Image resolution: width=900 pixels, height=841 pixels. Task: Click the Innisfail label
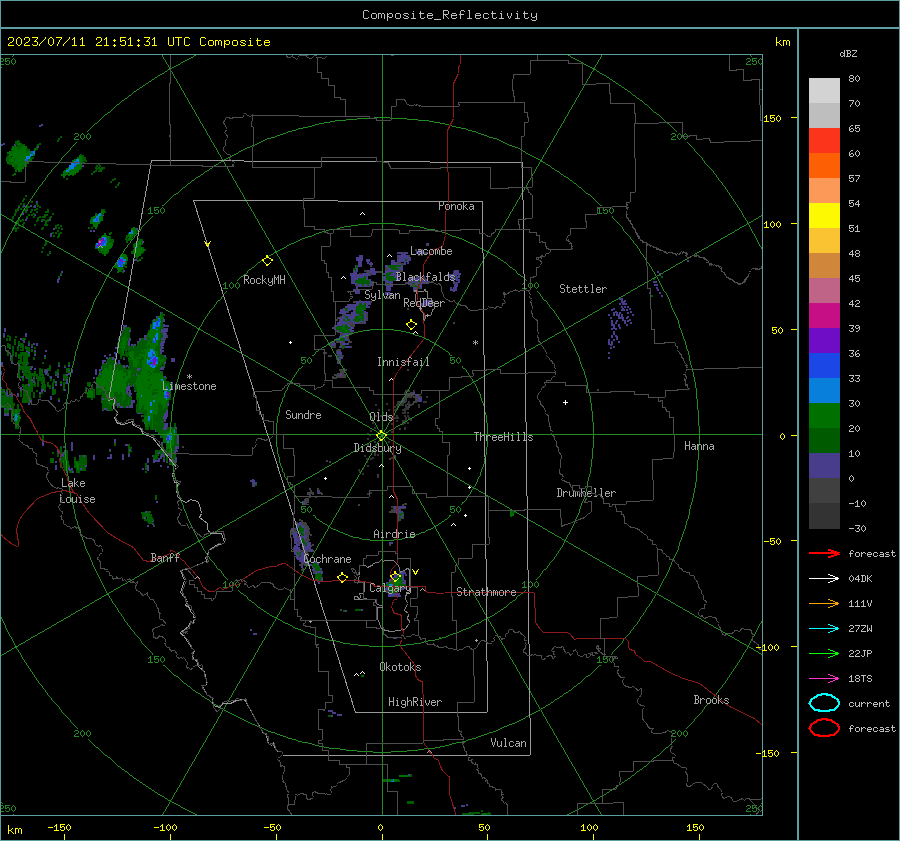[x=403, y=362]
